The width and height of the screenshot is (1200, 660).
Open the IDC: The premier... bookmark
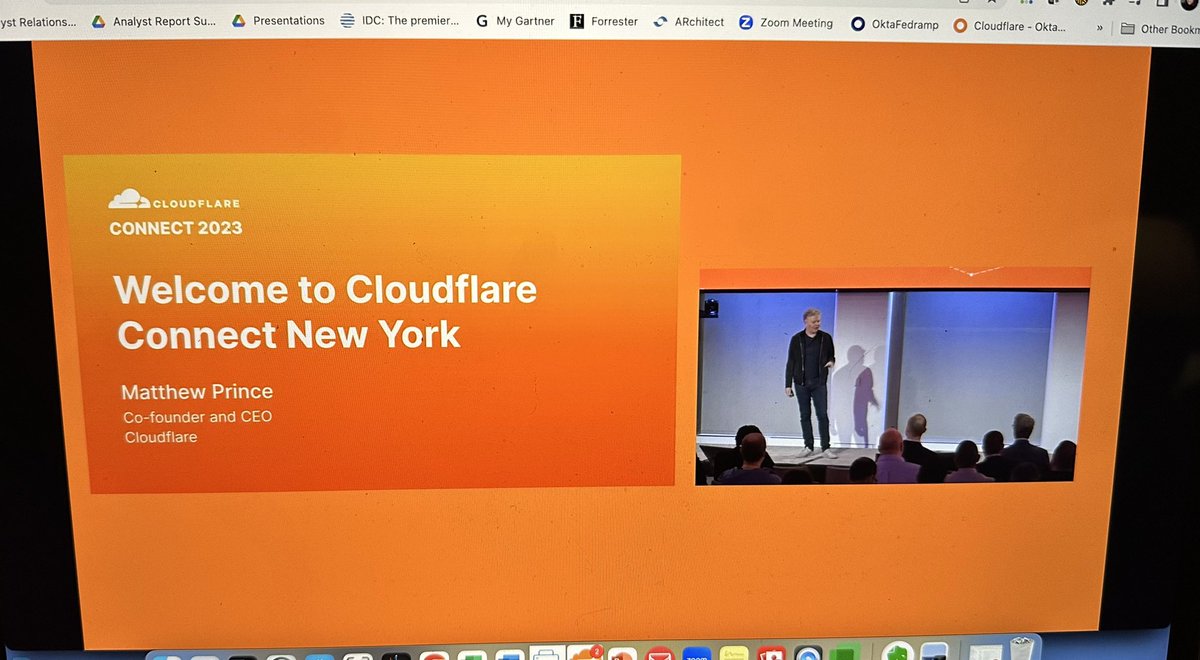tap(400, 20)
